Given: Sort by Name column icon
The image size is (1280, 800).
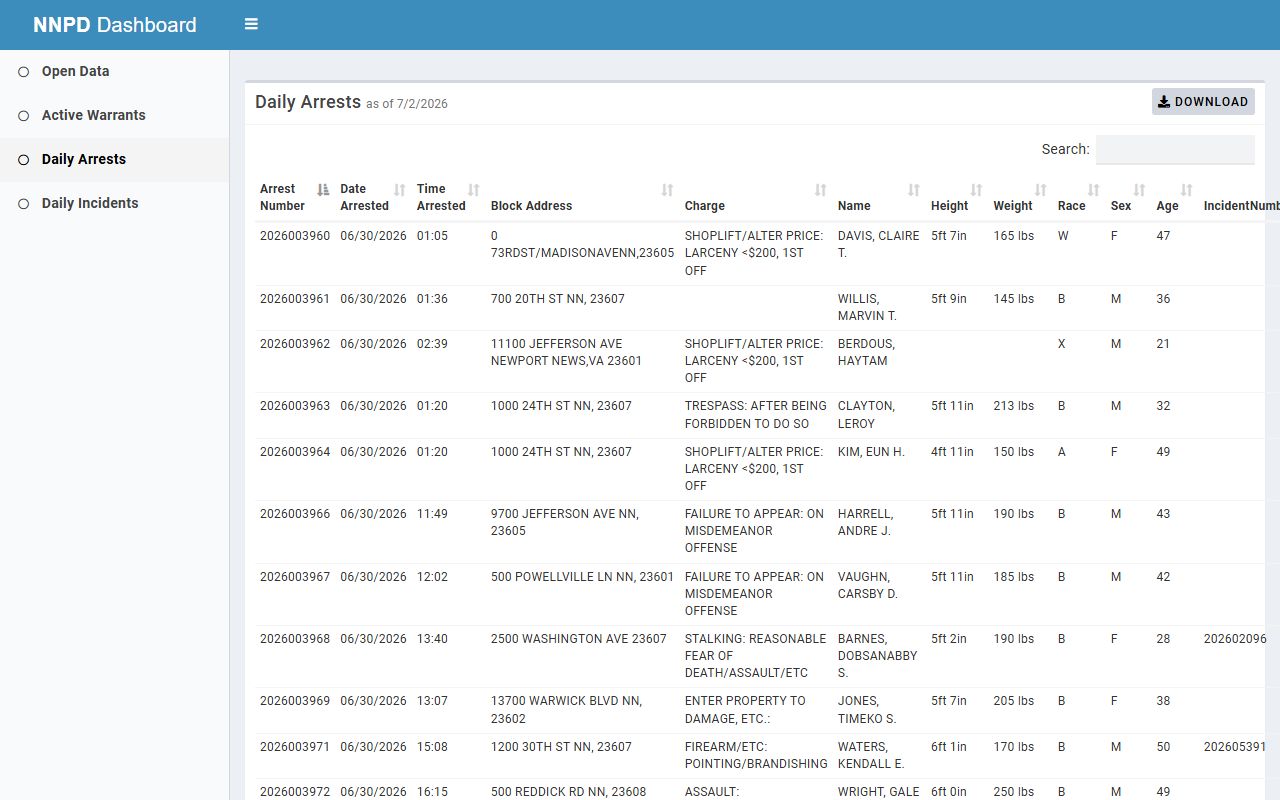Looking at the screenshot, I should point(913,190).
